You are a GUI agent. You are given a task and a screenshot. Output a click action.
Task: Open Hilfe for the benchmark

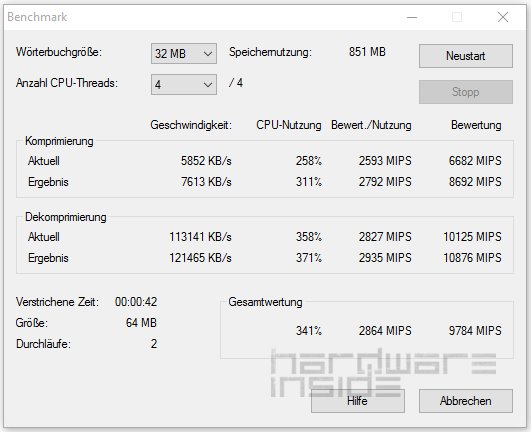pyautogui.click(x=358, y=401)
